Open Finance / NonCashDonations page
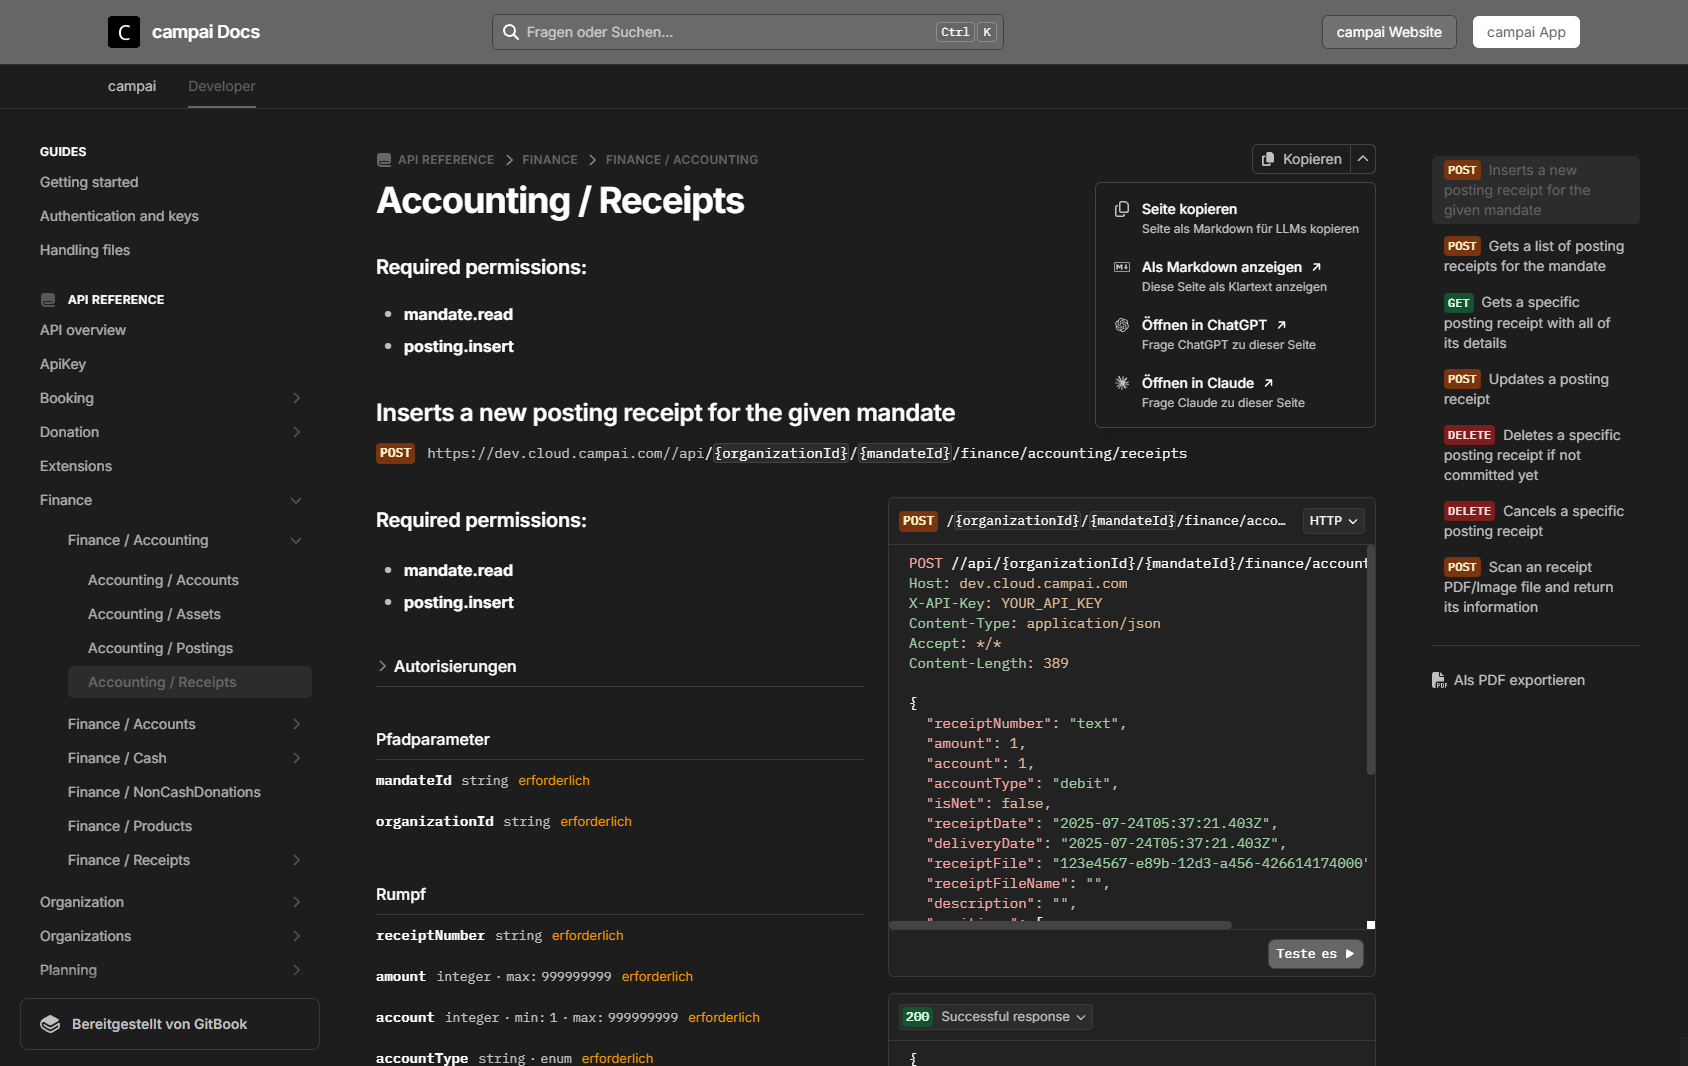The width and height of the screenshot is (1688, 1066). coord(164,792)
